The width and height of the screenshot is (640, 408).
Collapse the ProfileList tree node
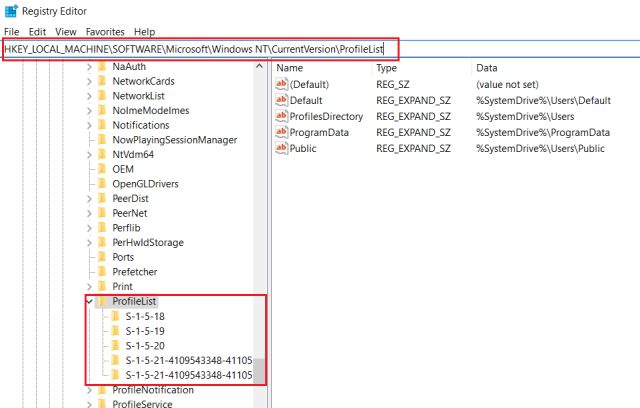(x=89, y=301)
